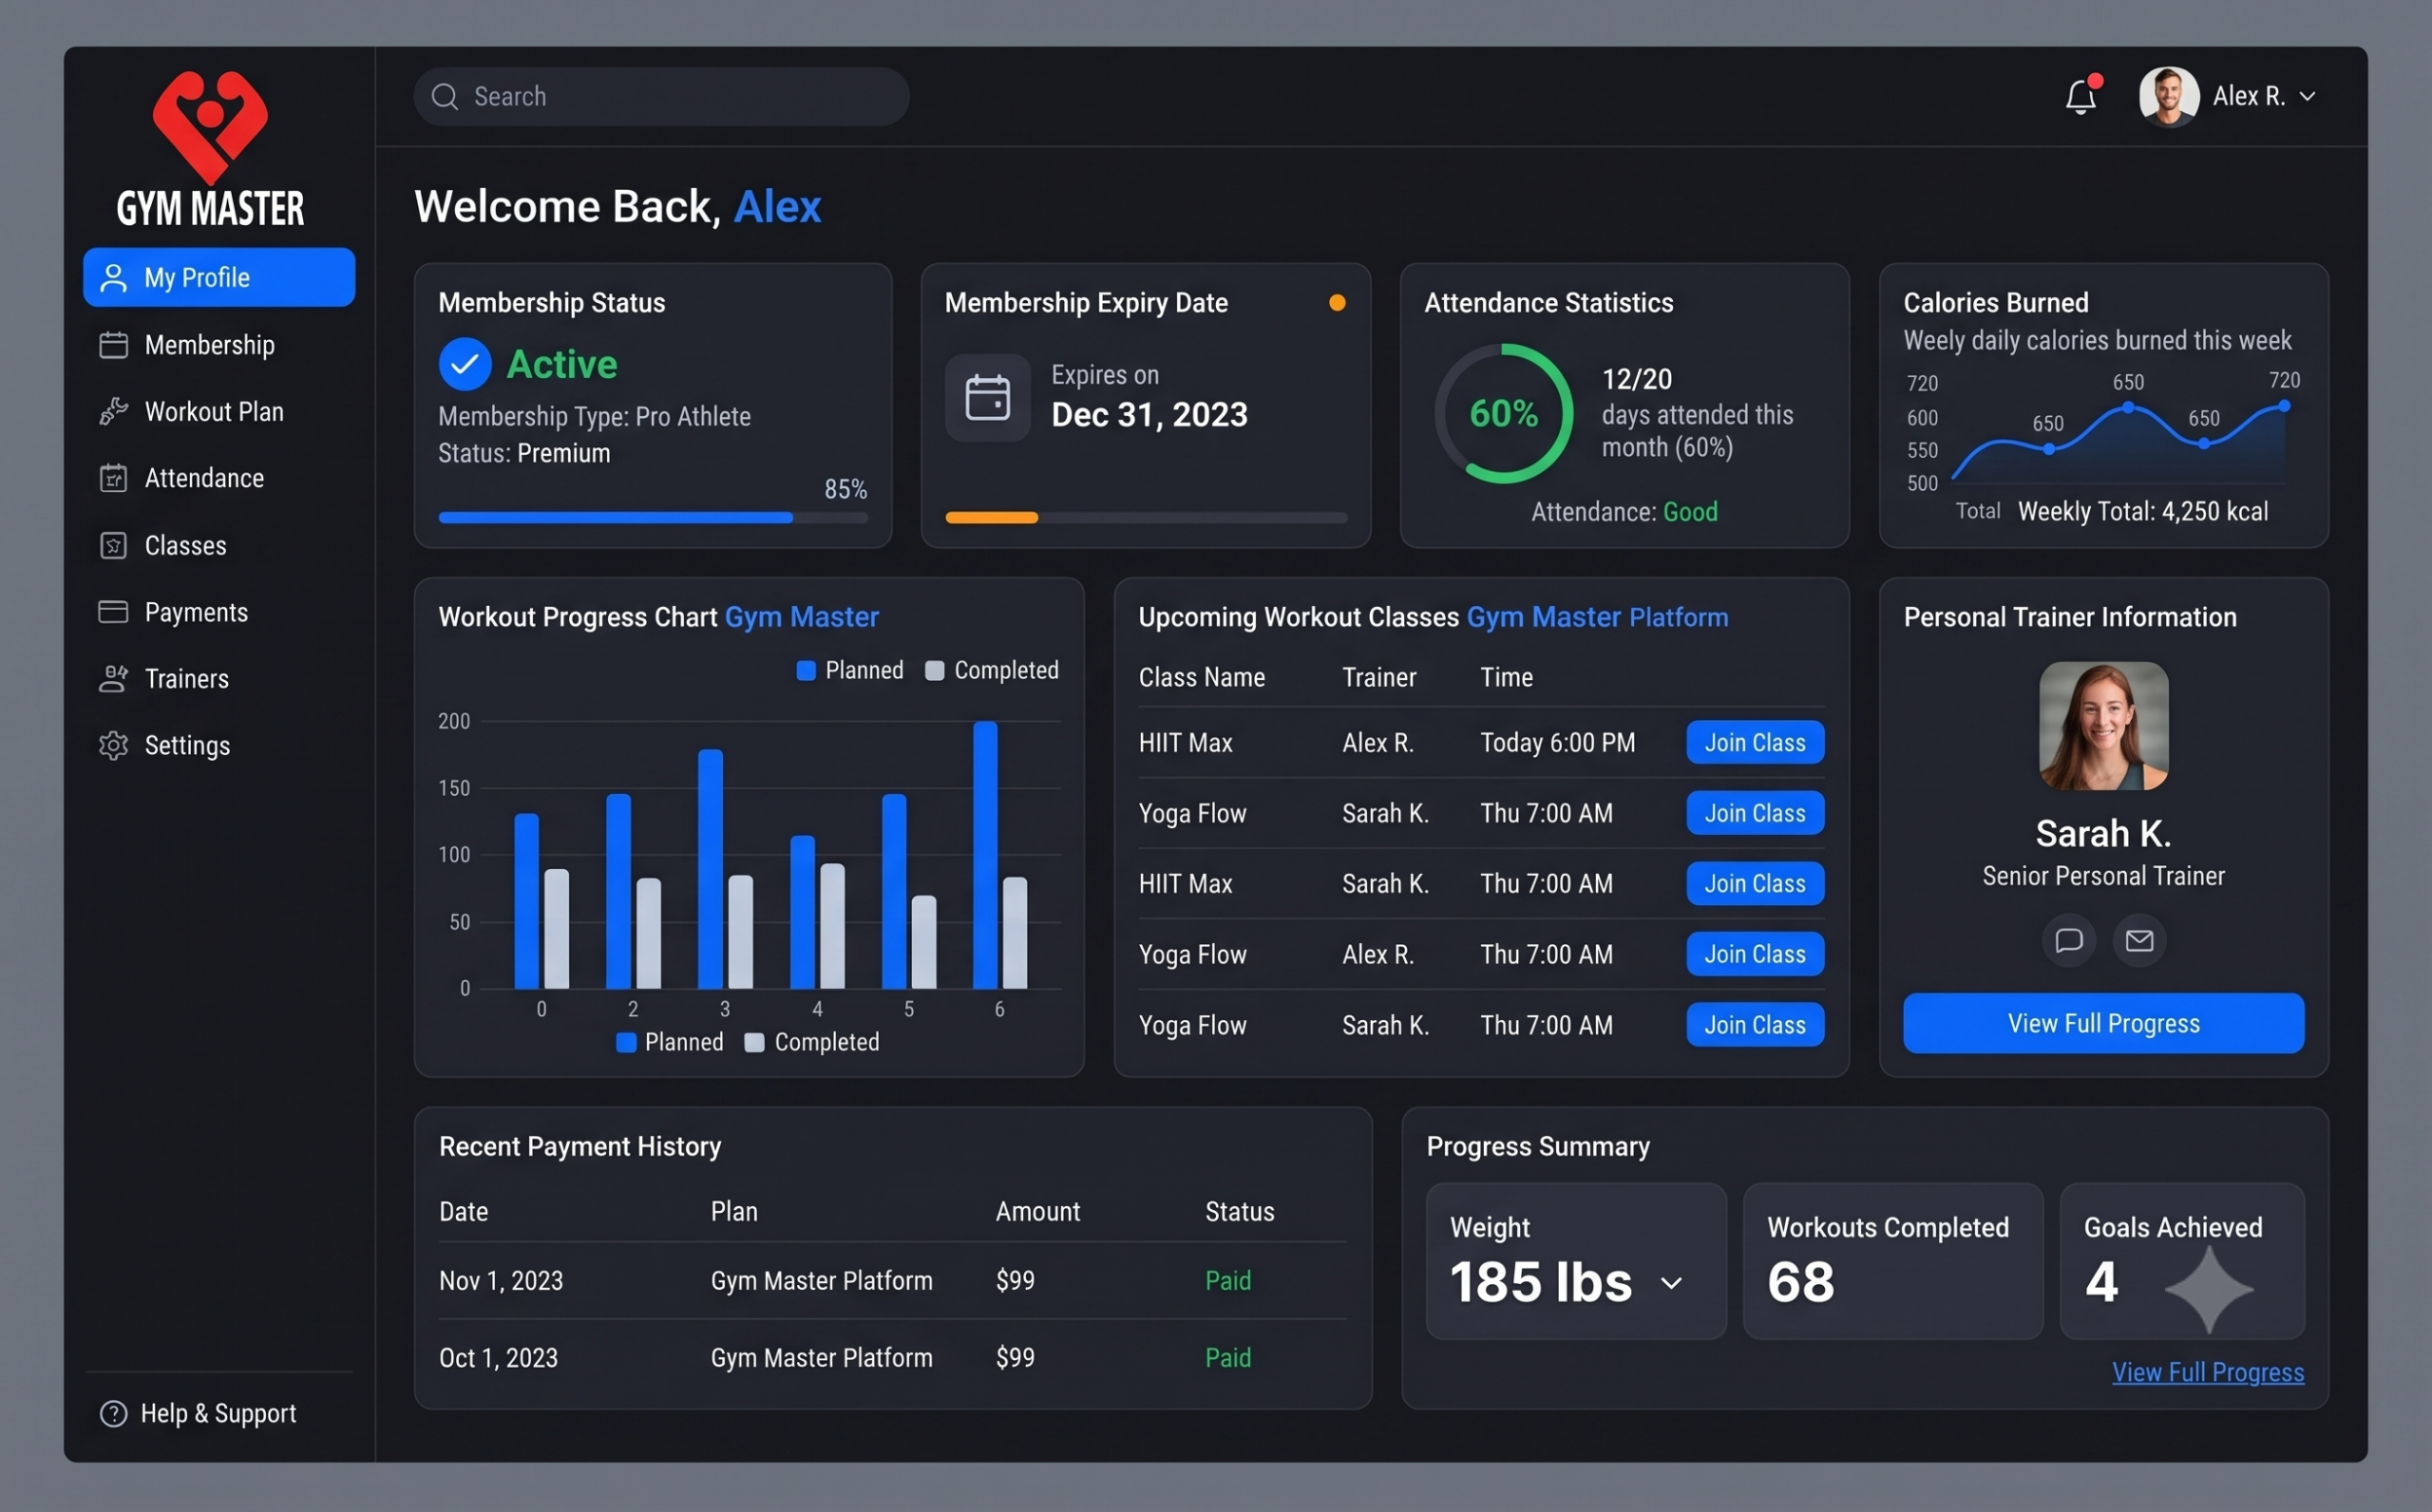Join the first Yoga Flow class with Sarah K.
Image resolution: width=2432 pixels, height=1512 pixels.
click(1755, 813)
